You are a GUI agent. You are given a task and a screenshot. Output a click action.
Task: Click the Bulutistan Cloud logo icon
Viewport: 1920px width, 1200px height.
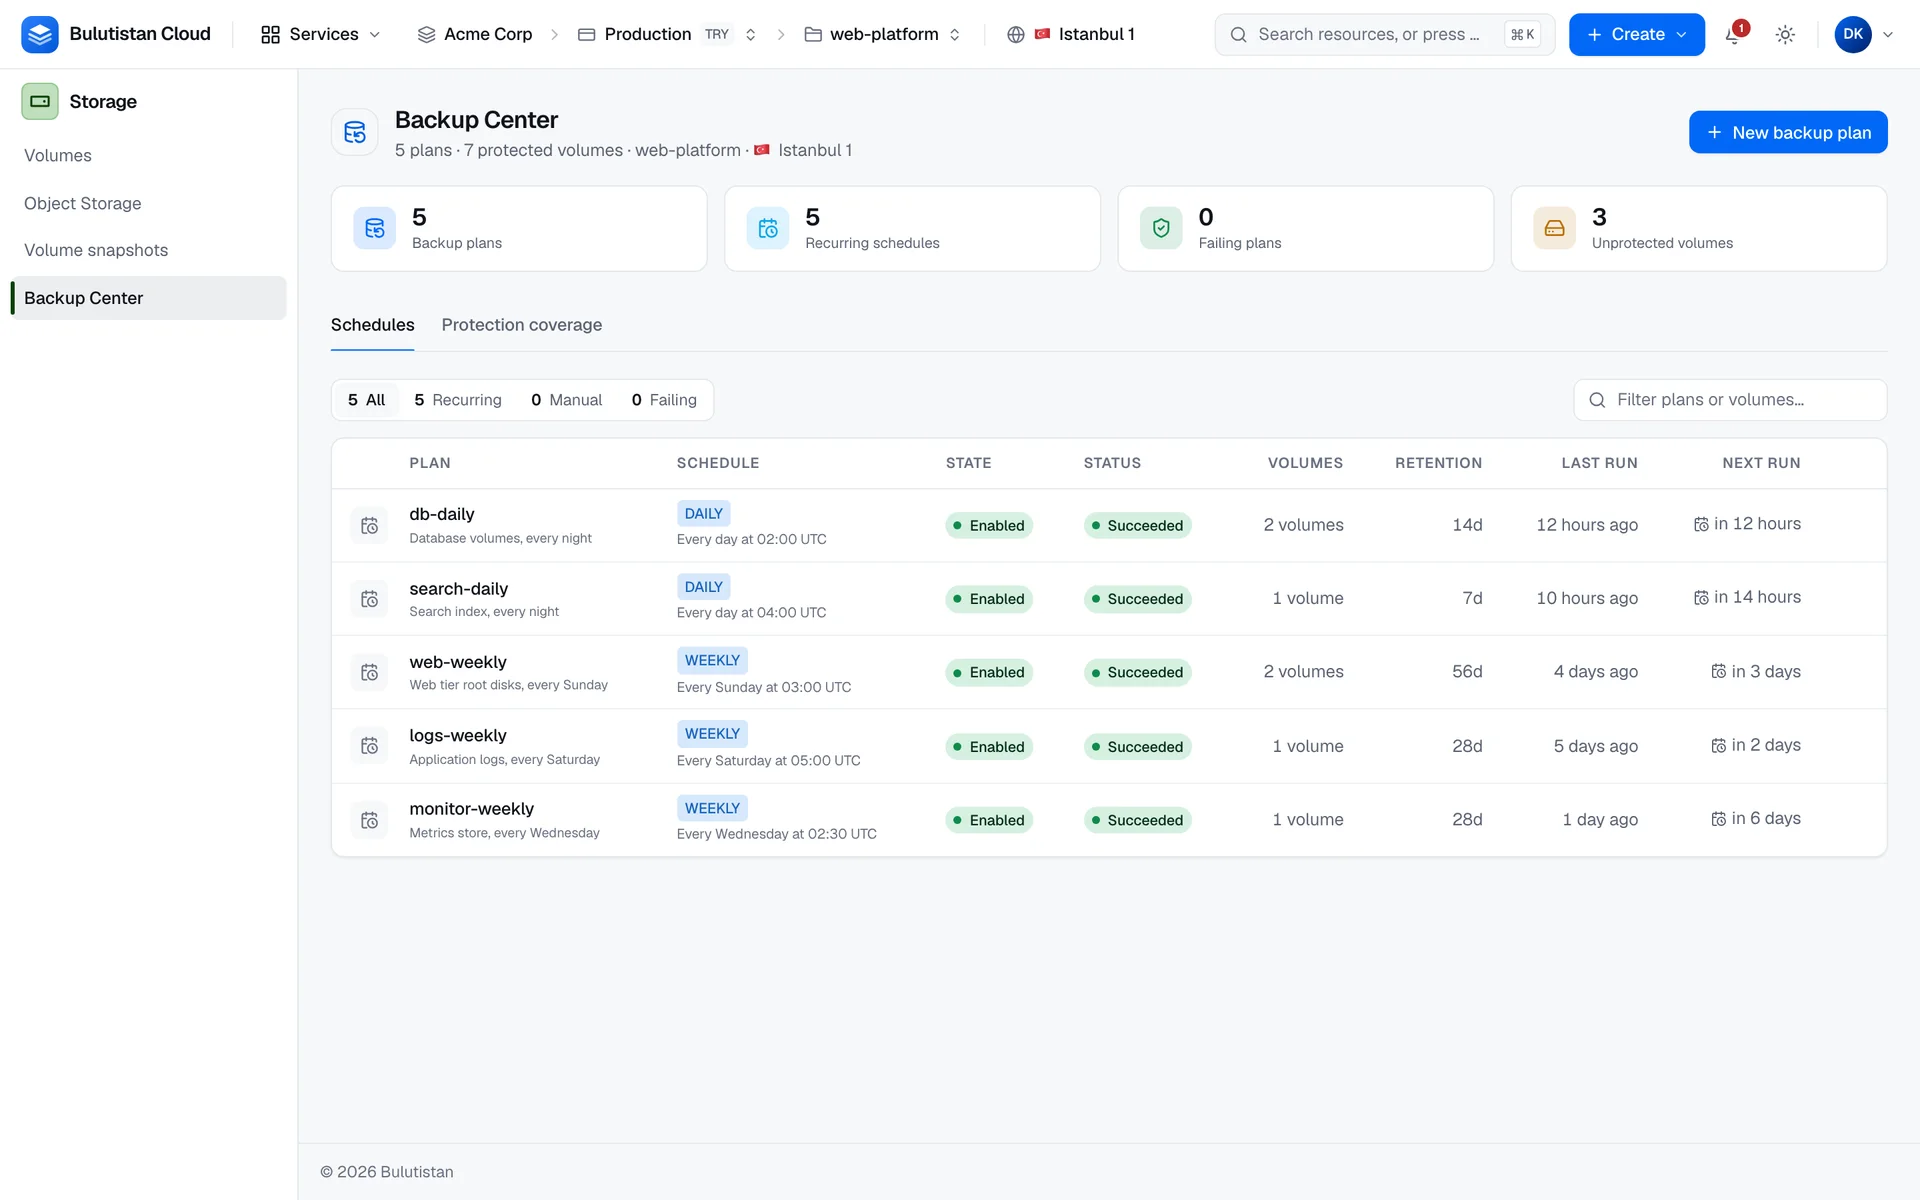pyautogui.click(x=40, y=34)
